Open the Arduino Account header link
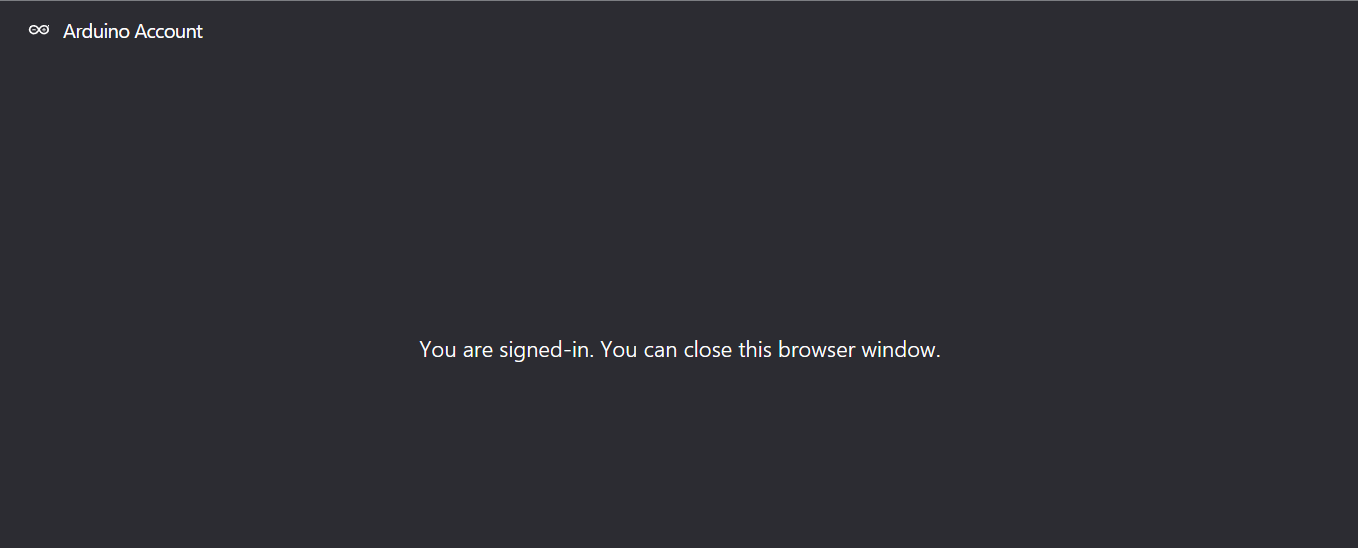The height and width of the screenshot is (548, 1358). (x=133, y=31)
